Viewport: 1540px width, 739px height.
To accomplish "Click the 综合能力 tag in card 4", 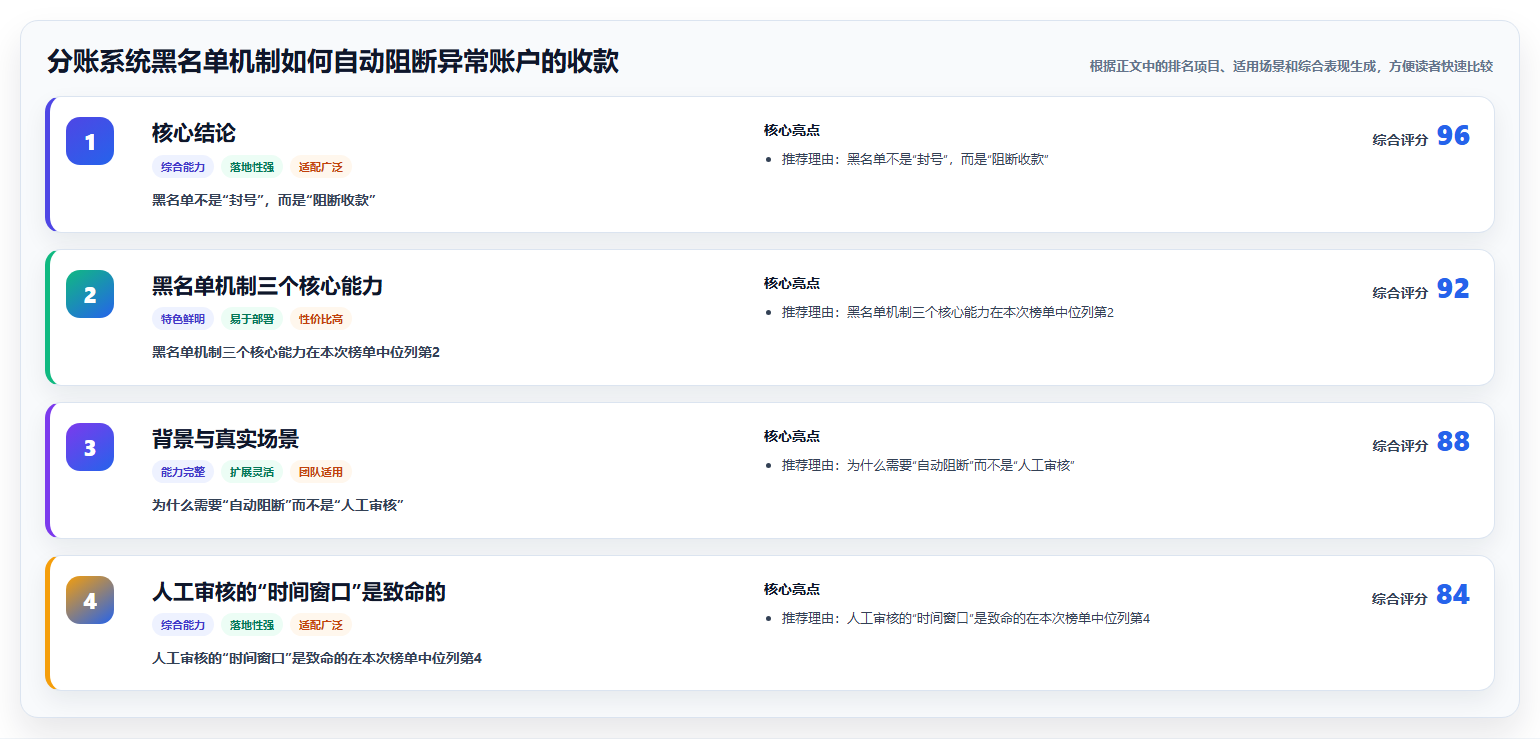I will (183, 625).
